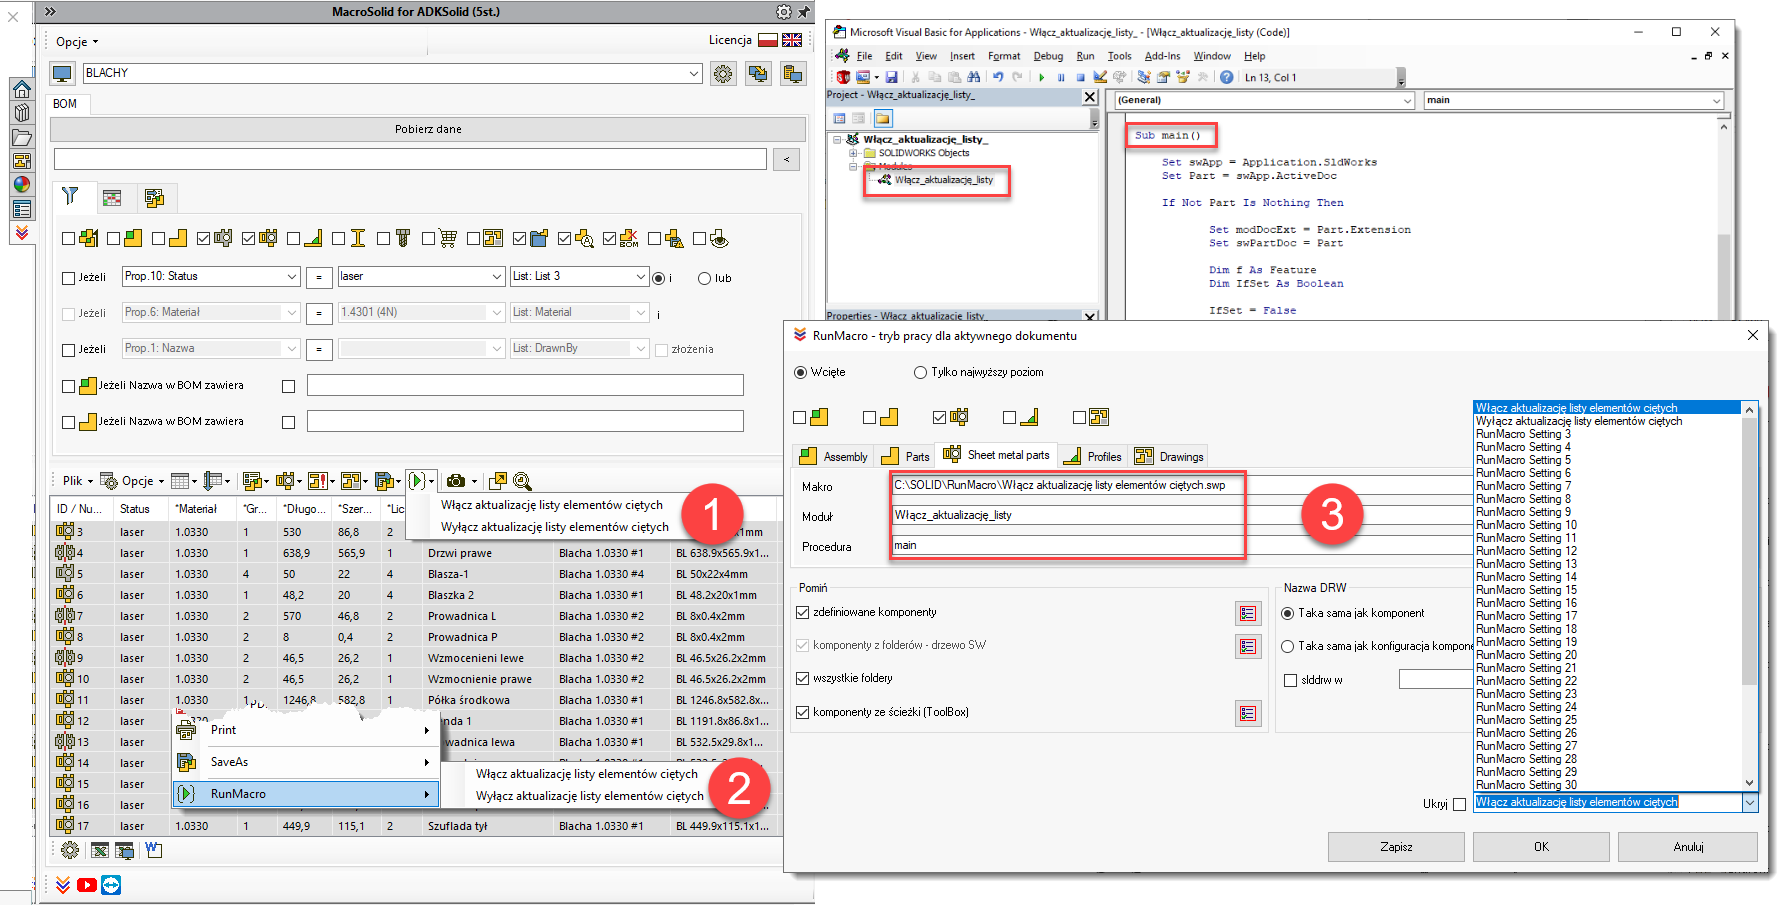This screenshot has width=1785, height=905.
Task: Click the TeamViewer icon at panel bottom
Action: click(x=111, y=885)
